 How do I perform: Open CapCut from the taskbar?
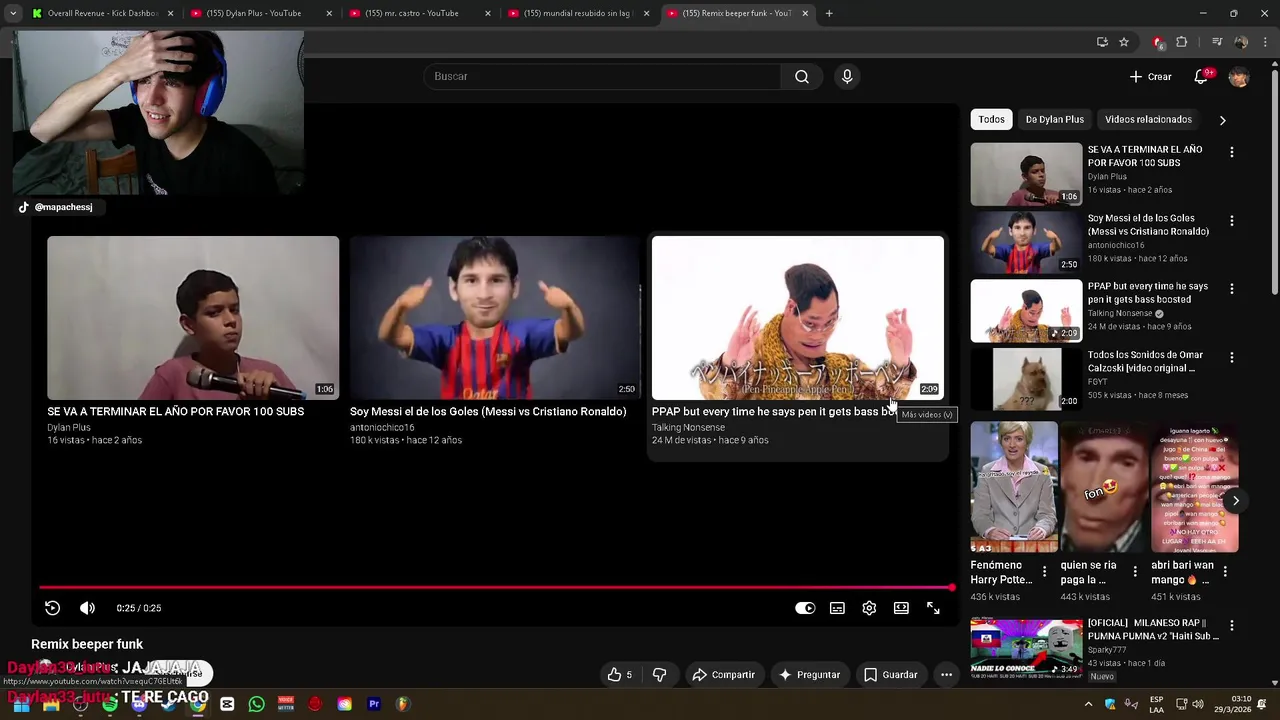click(227, 704)
